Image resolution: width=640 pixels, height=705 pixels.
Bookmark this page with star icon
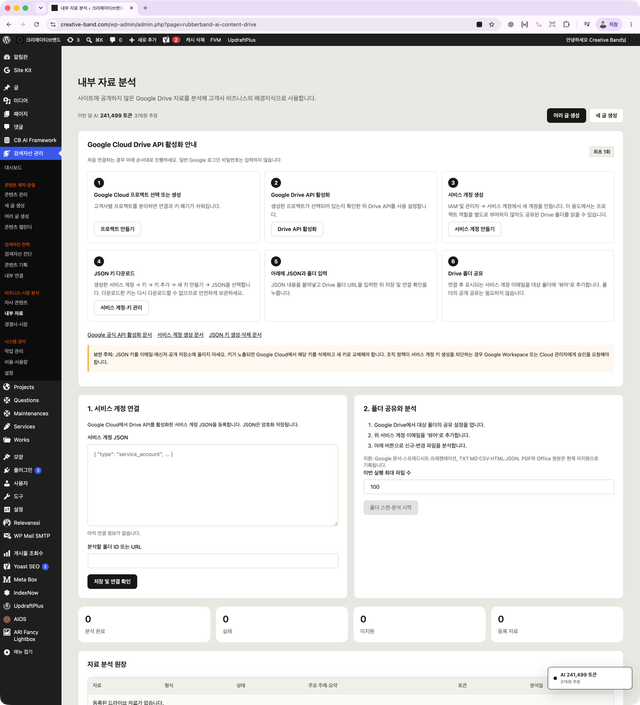492,24
